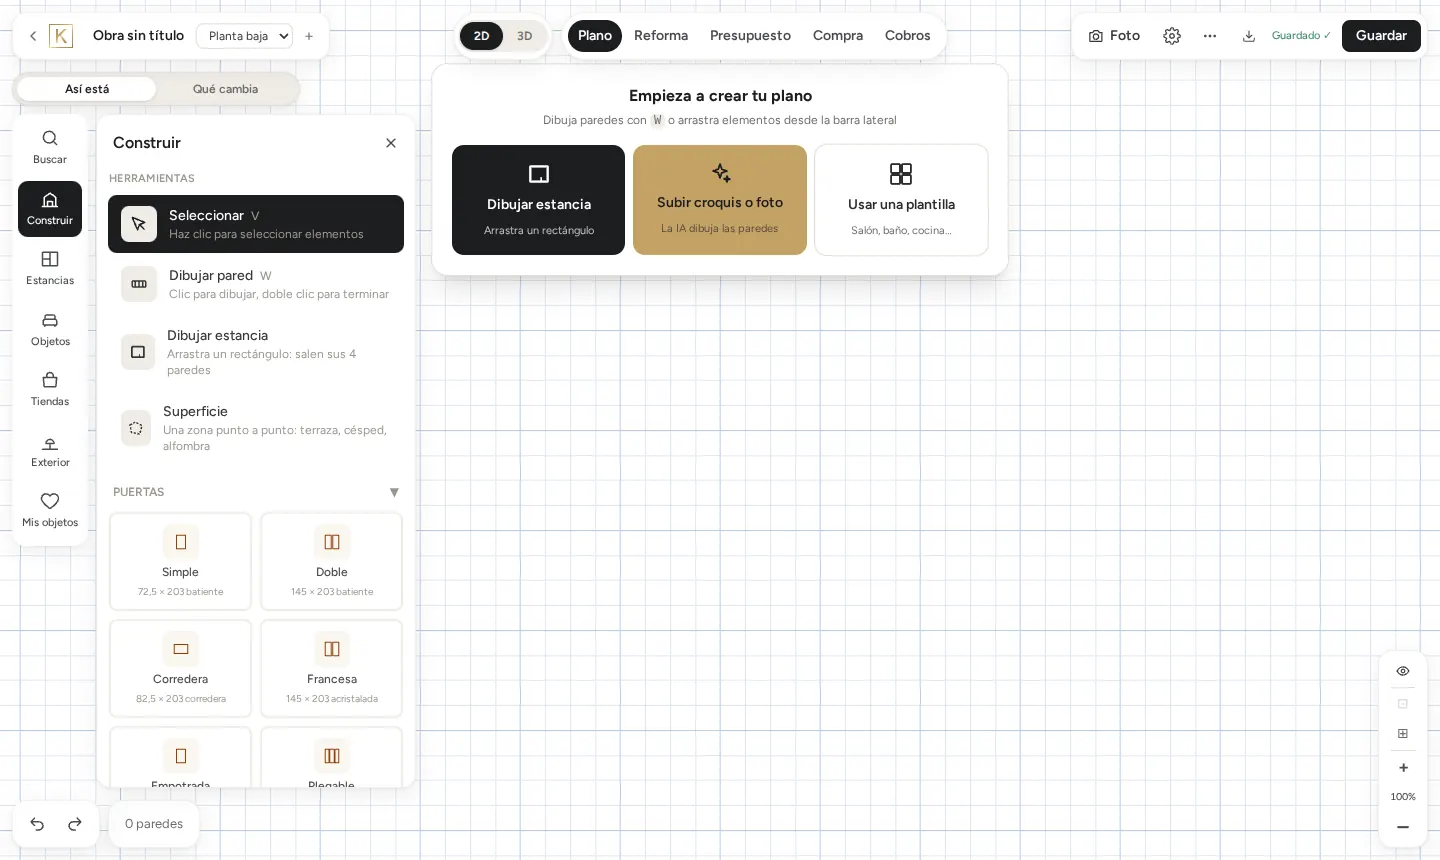The height and width of the screenshot is (860, 1440).
Task: Open the Planta baja floor dropdown
Action: (245, 36)
